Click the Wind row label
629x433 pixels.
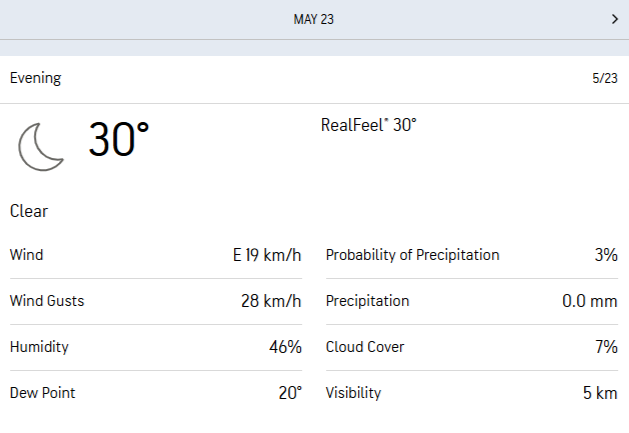pyautogui.click(x=27, y=255)
